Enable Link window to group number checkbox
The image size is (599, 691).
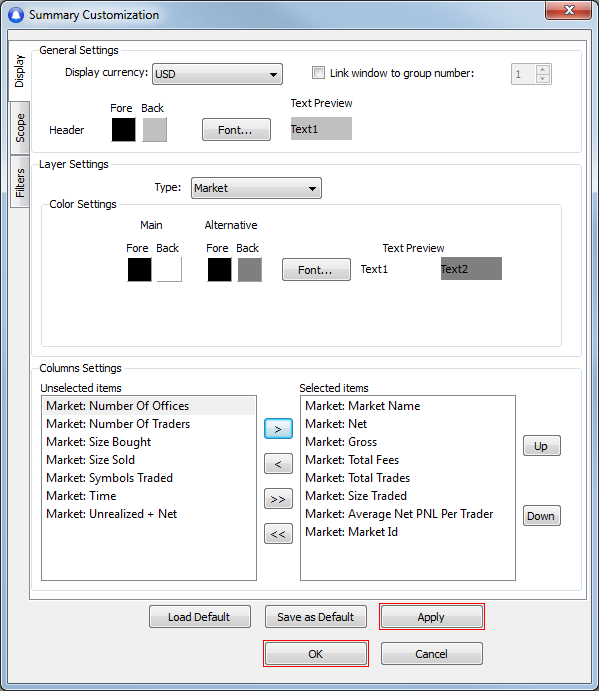(318, 73)
